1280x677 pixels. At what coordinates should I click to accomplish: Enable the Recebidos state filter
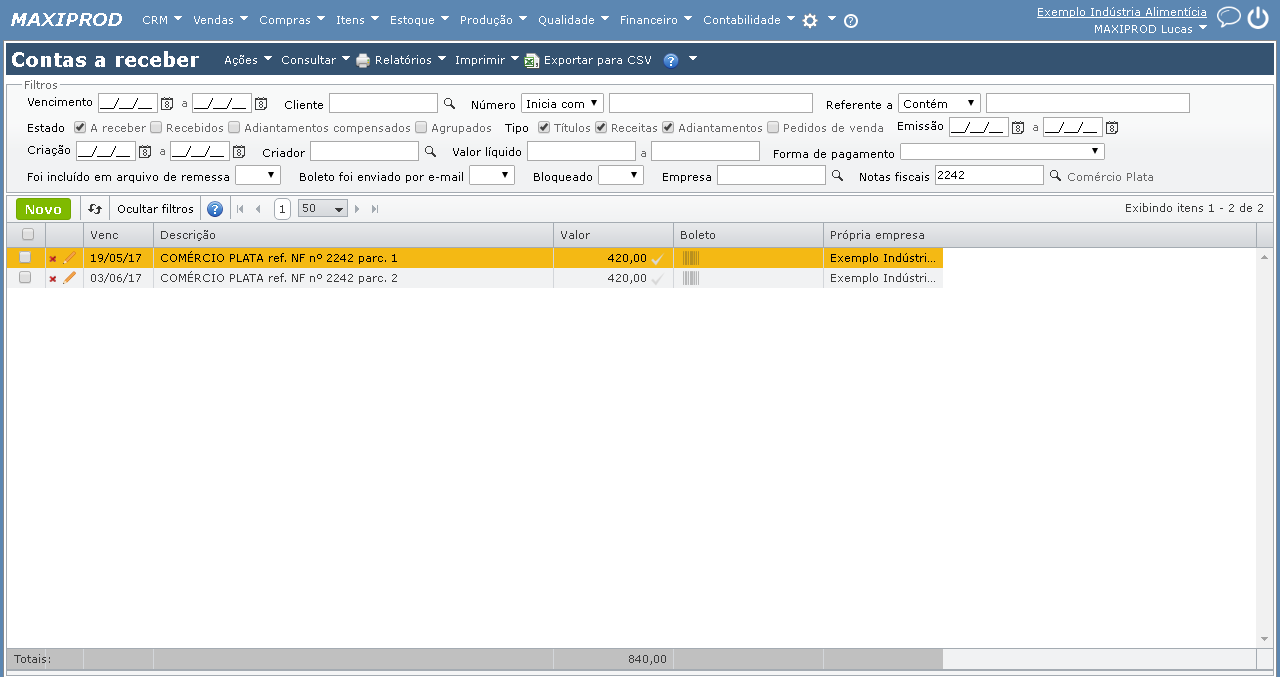click(156, 127)
